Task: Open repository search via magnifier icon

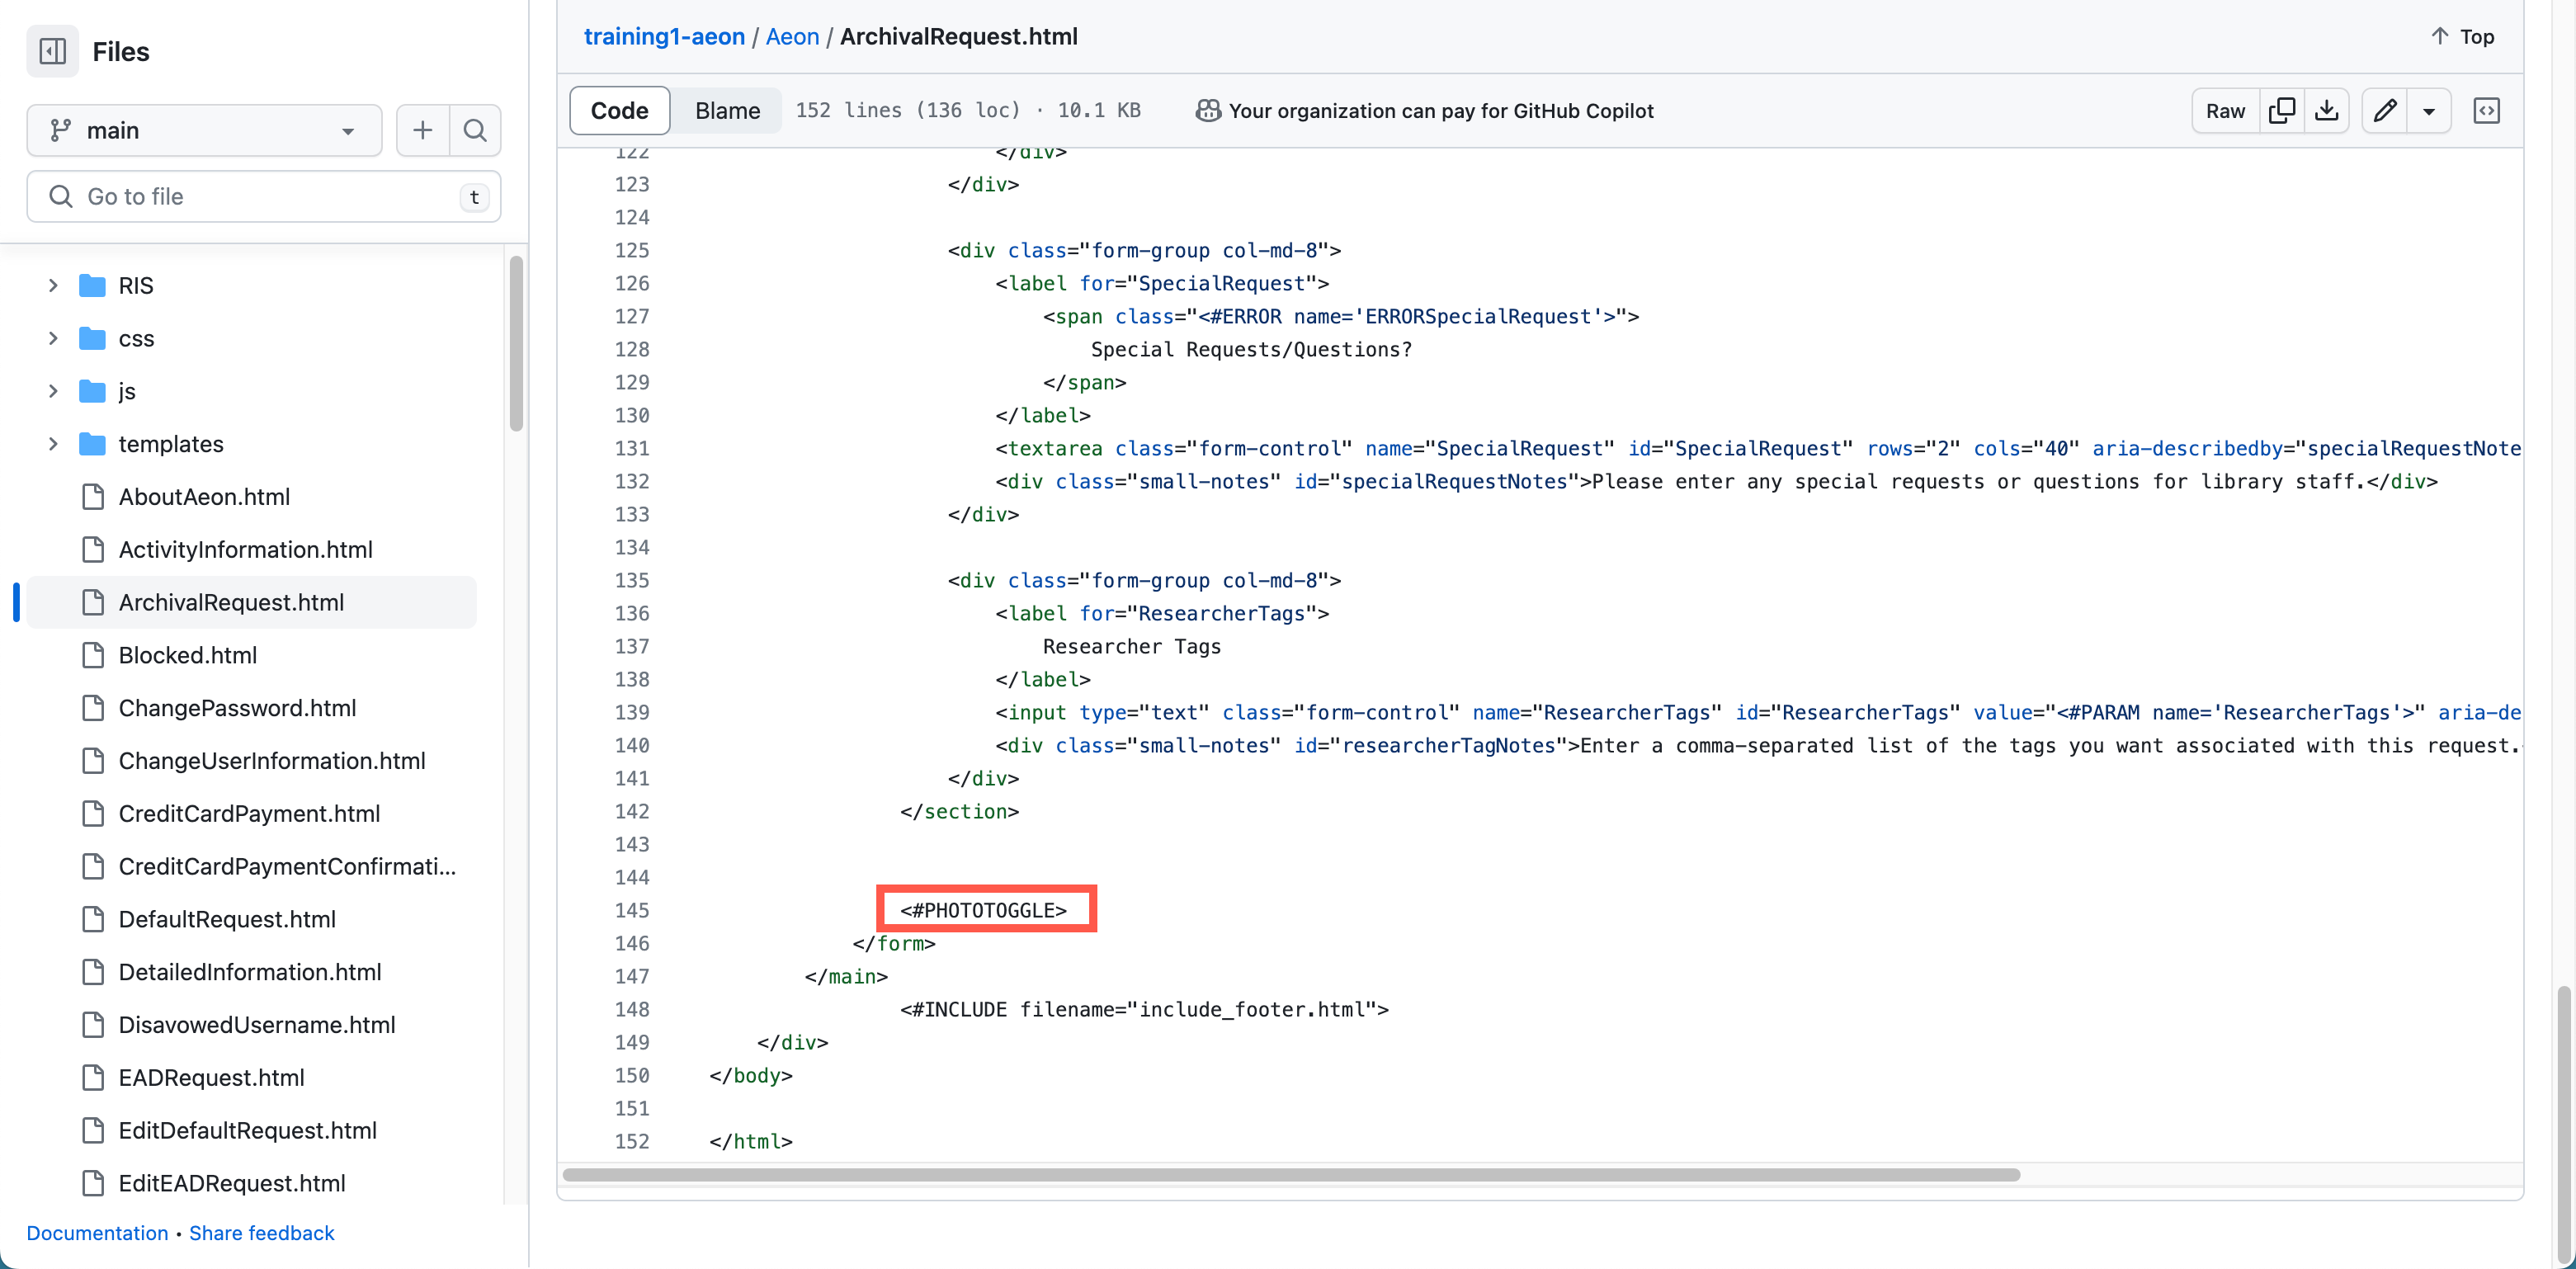Action: coord(475,130)
